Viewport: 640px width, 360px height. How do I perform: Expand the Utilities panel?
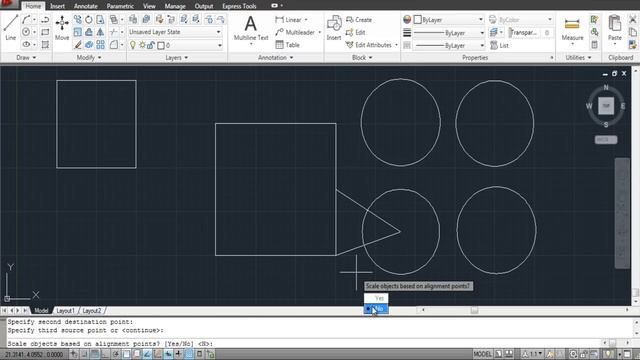[578, 58]
